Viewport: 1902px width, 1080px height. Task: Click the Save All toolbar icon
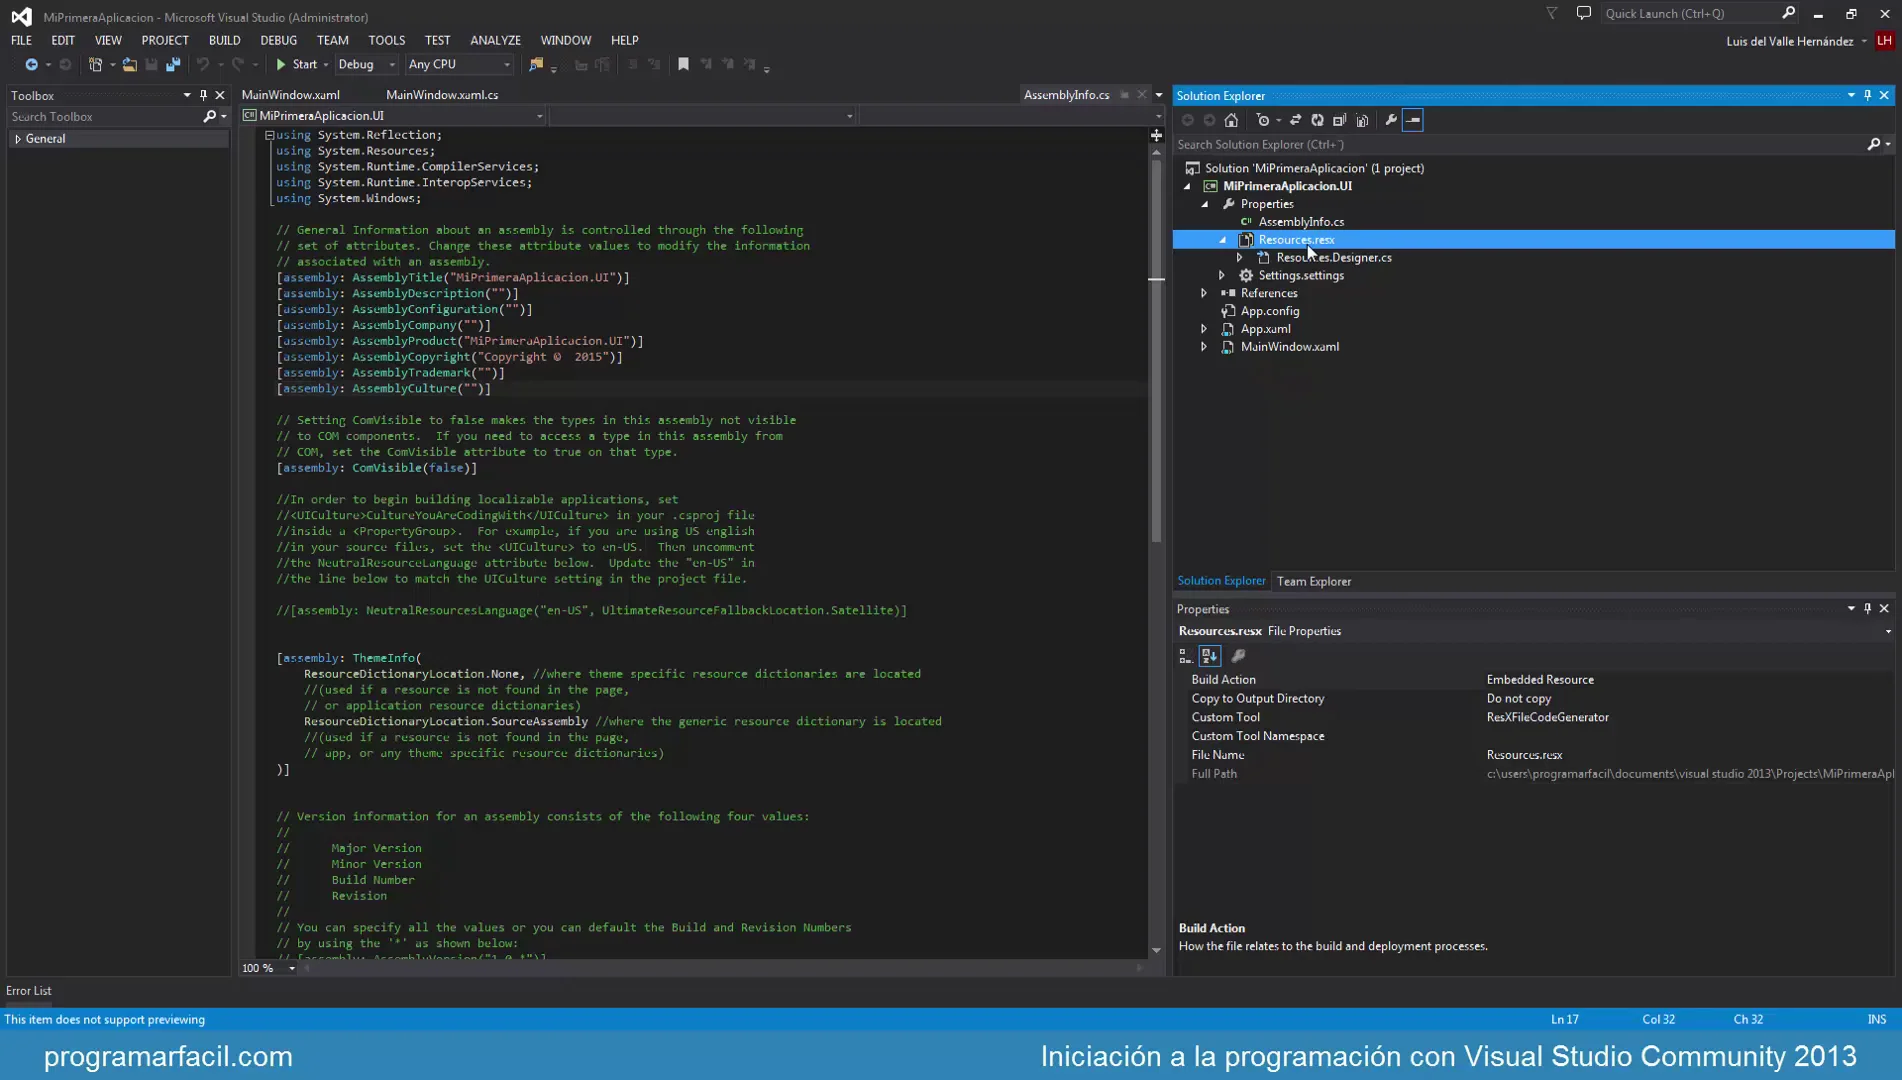pos(173,64)
